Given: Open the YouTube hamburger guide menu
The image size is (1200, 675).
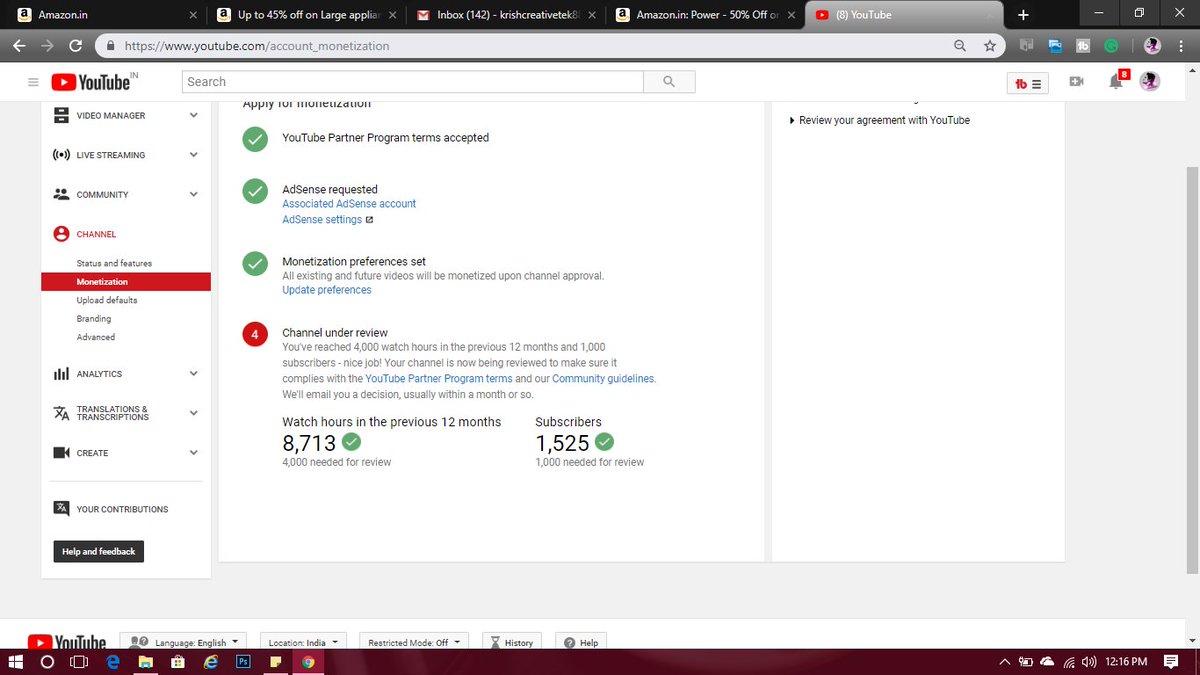Looking at the screenshot, I should [33, 82].
